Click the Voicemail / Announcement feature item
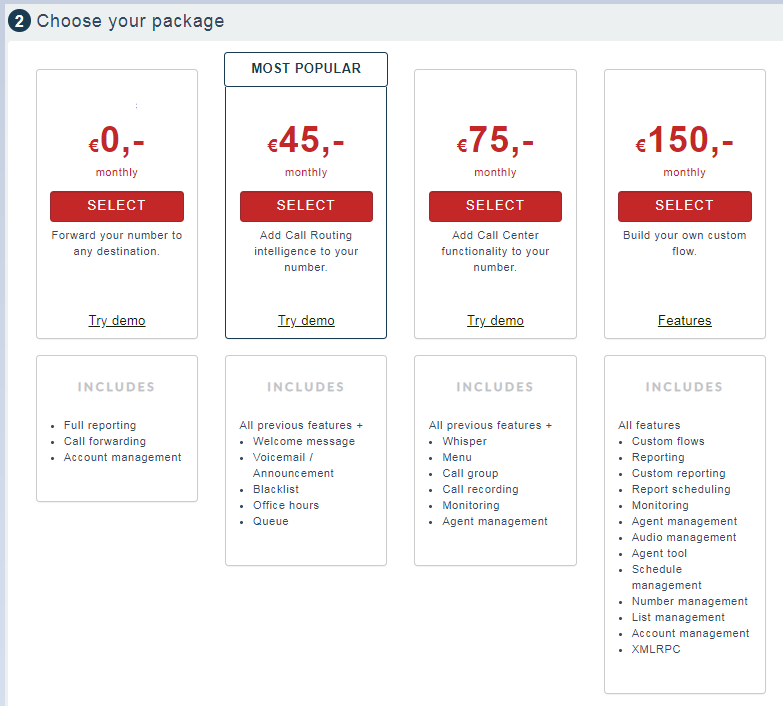 click(x=294, y=465)
